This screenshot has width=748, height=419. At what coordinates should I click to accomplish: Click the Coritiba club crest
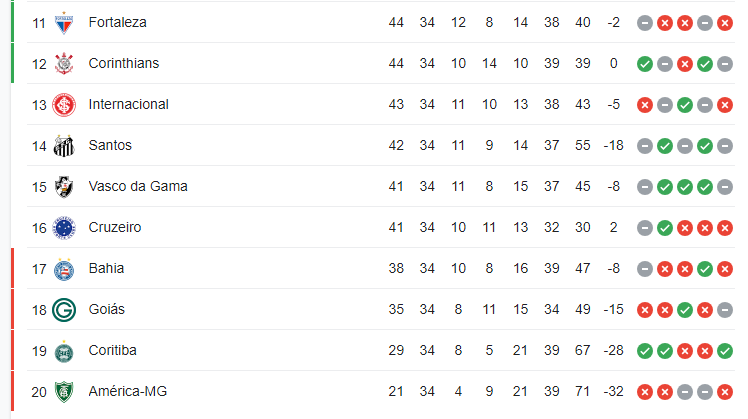pyautogui.click(x=64, y=352)
